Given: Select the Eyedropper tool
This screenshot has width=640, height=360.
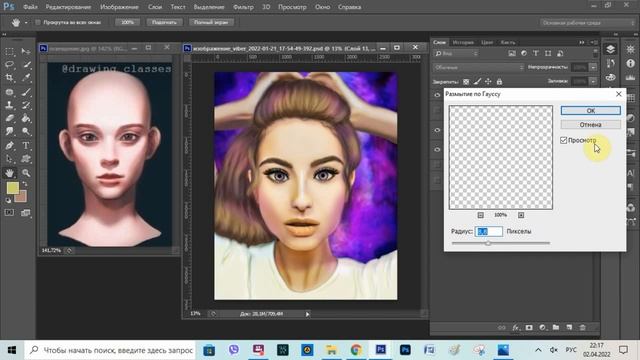Looking at the screenshot, I should (x=26, y=78).
